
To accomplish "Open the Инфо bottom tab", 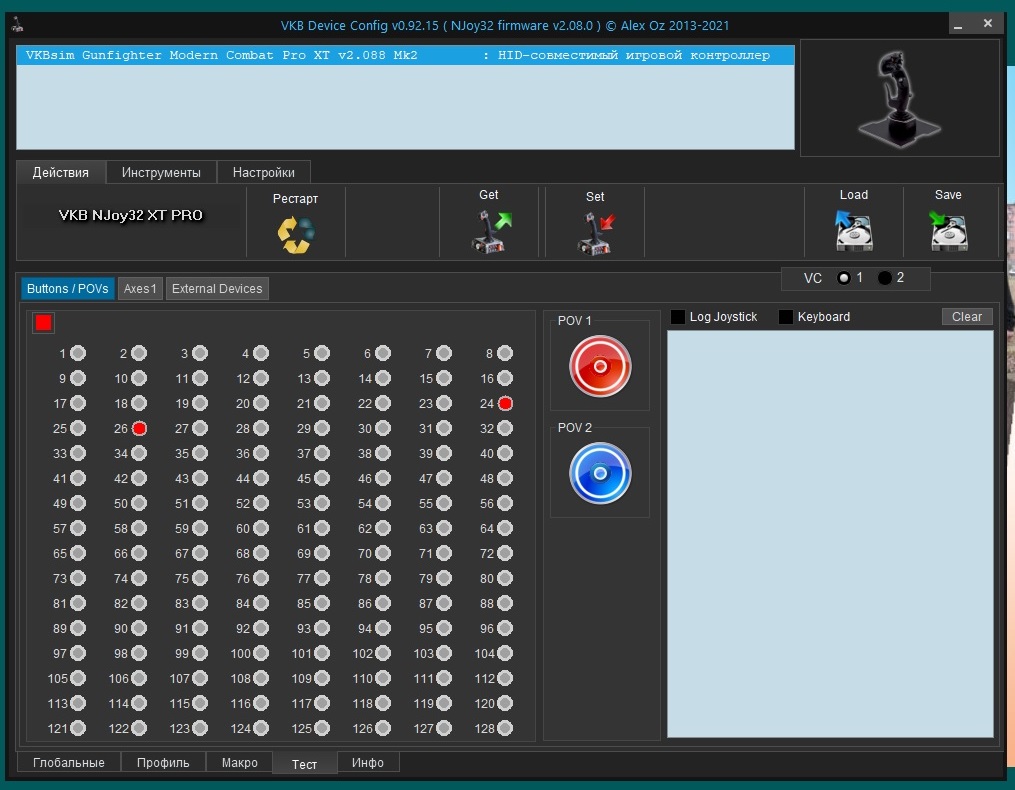I will pyautogui.click(x=368, y=763).
